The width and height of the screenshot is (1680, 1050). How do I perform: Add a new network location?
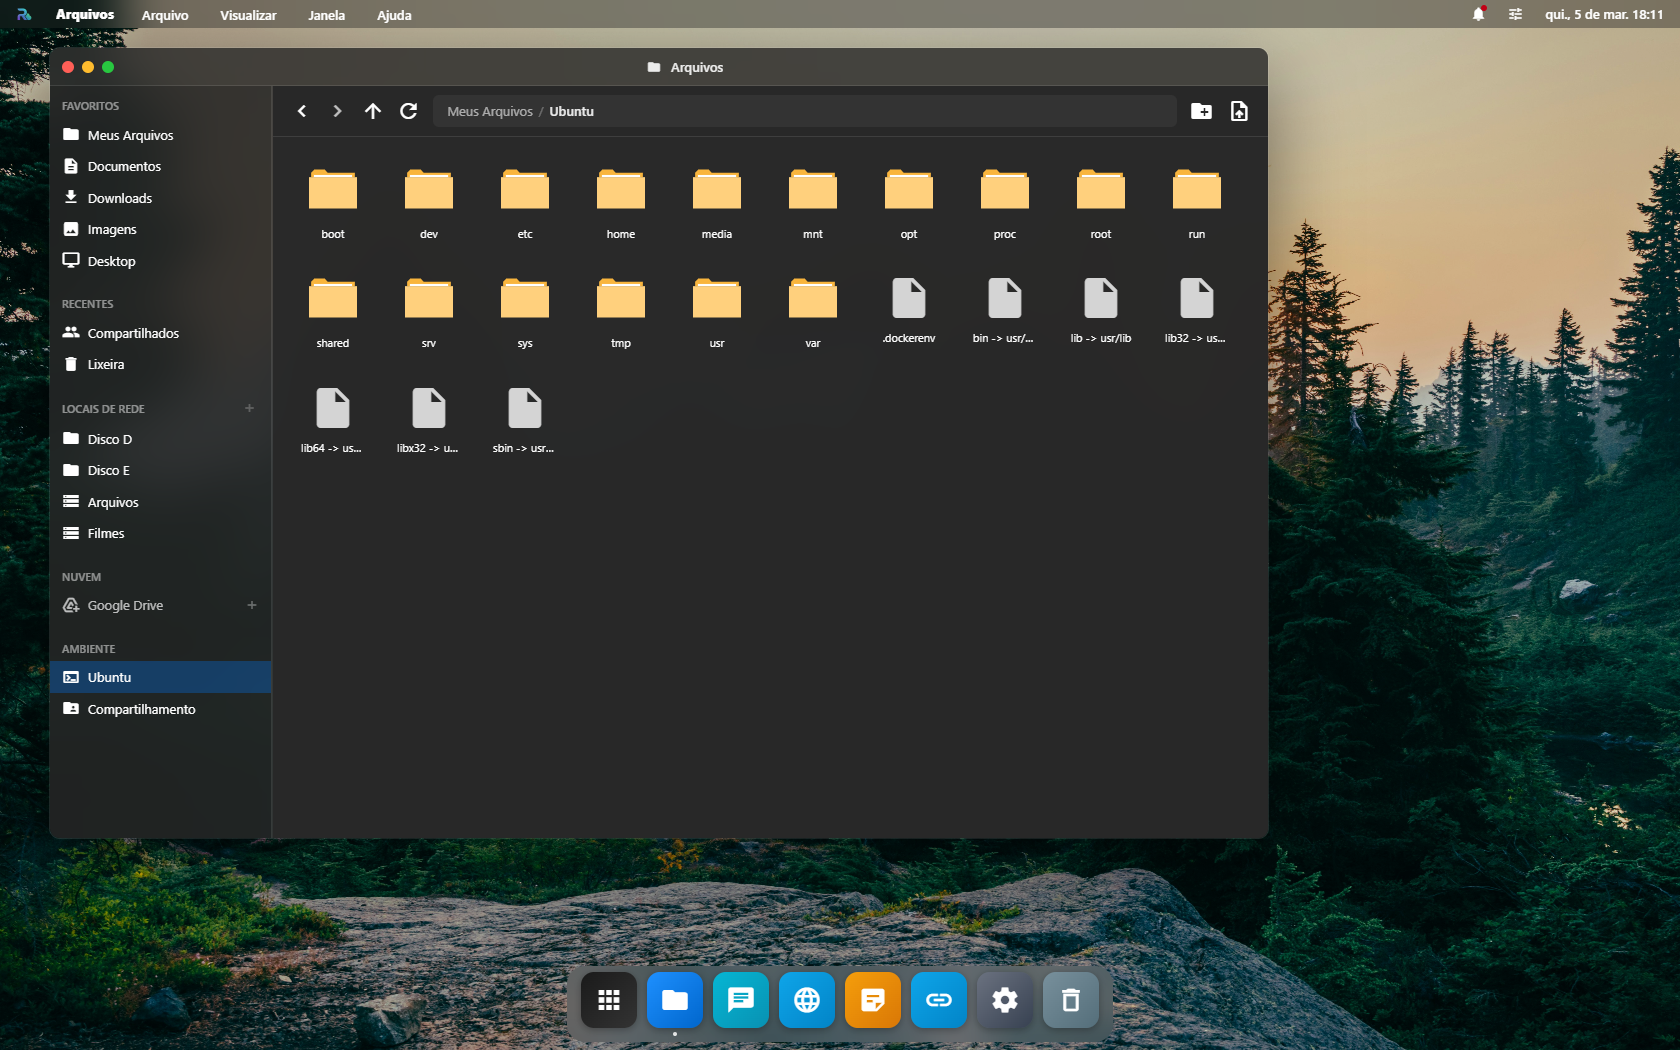pyautogui.click(x=249, y=408)
